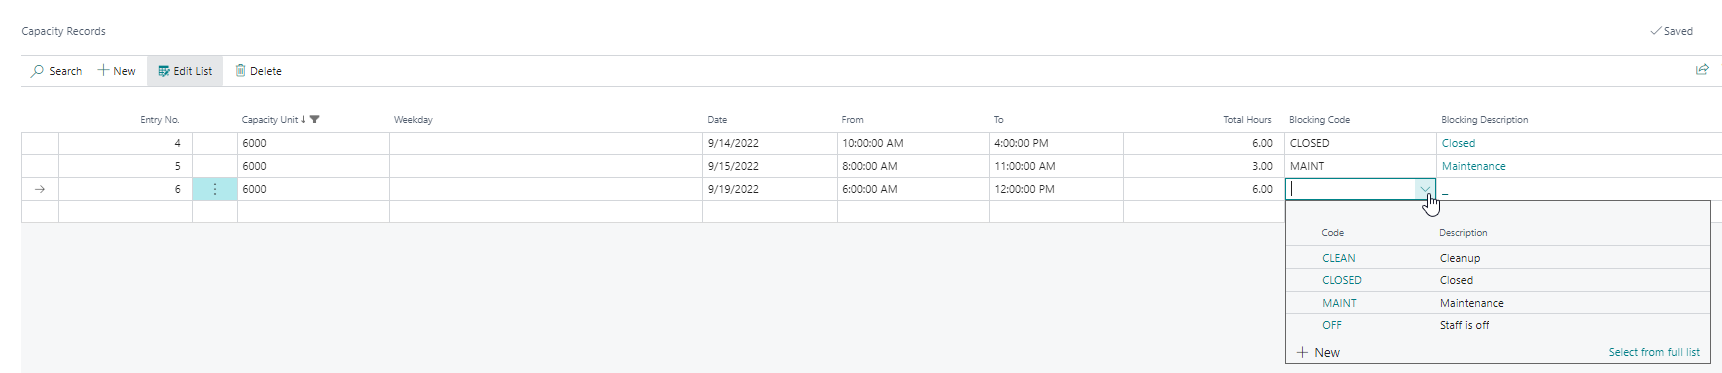Toggle the Edit List button
The image size is (1722, 373).
185,71
